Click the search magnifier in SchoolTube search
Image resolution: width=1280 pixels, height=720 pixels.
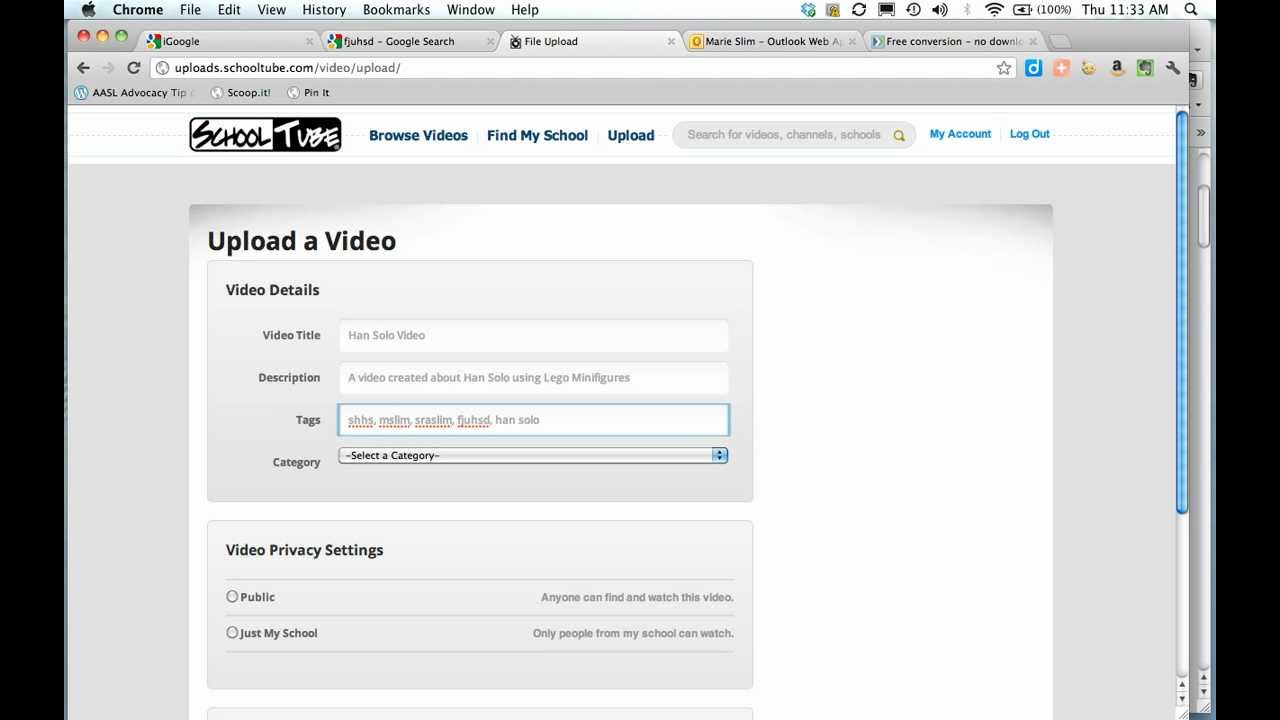click(899, 136)
